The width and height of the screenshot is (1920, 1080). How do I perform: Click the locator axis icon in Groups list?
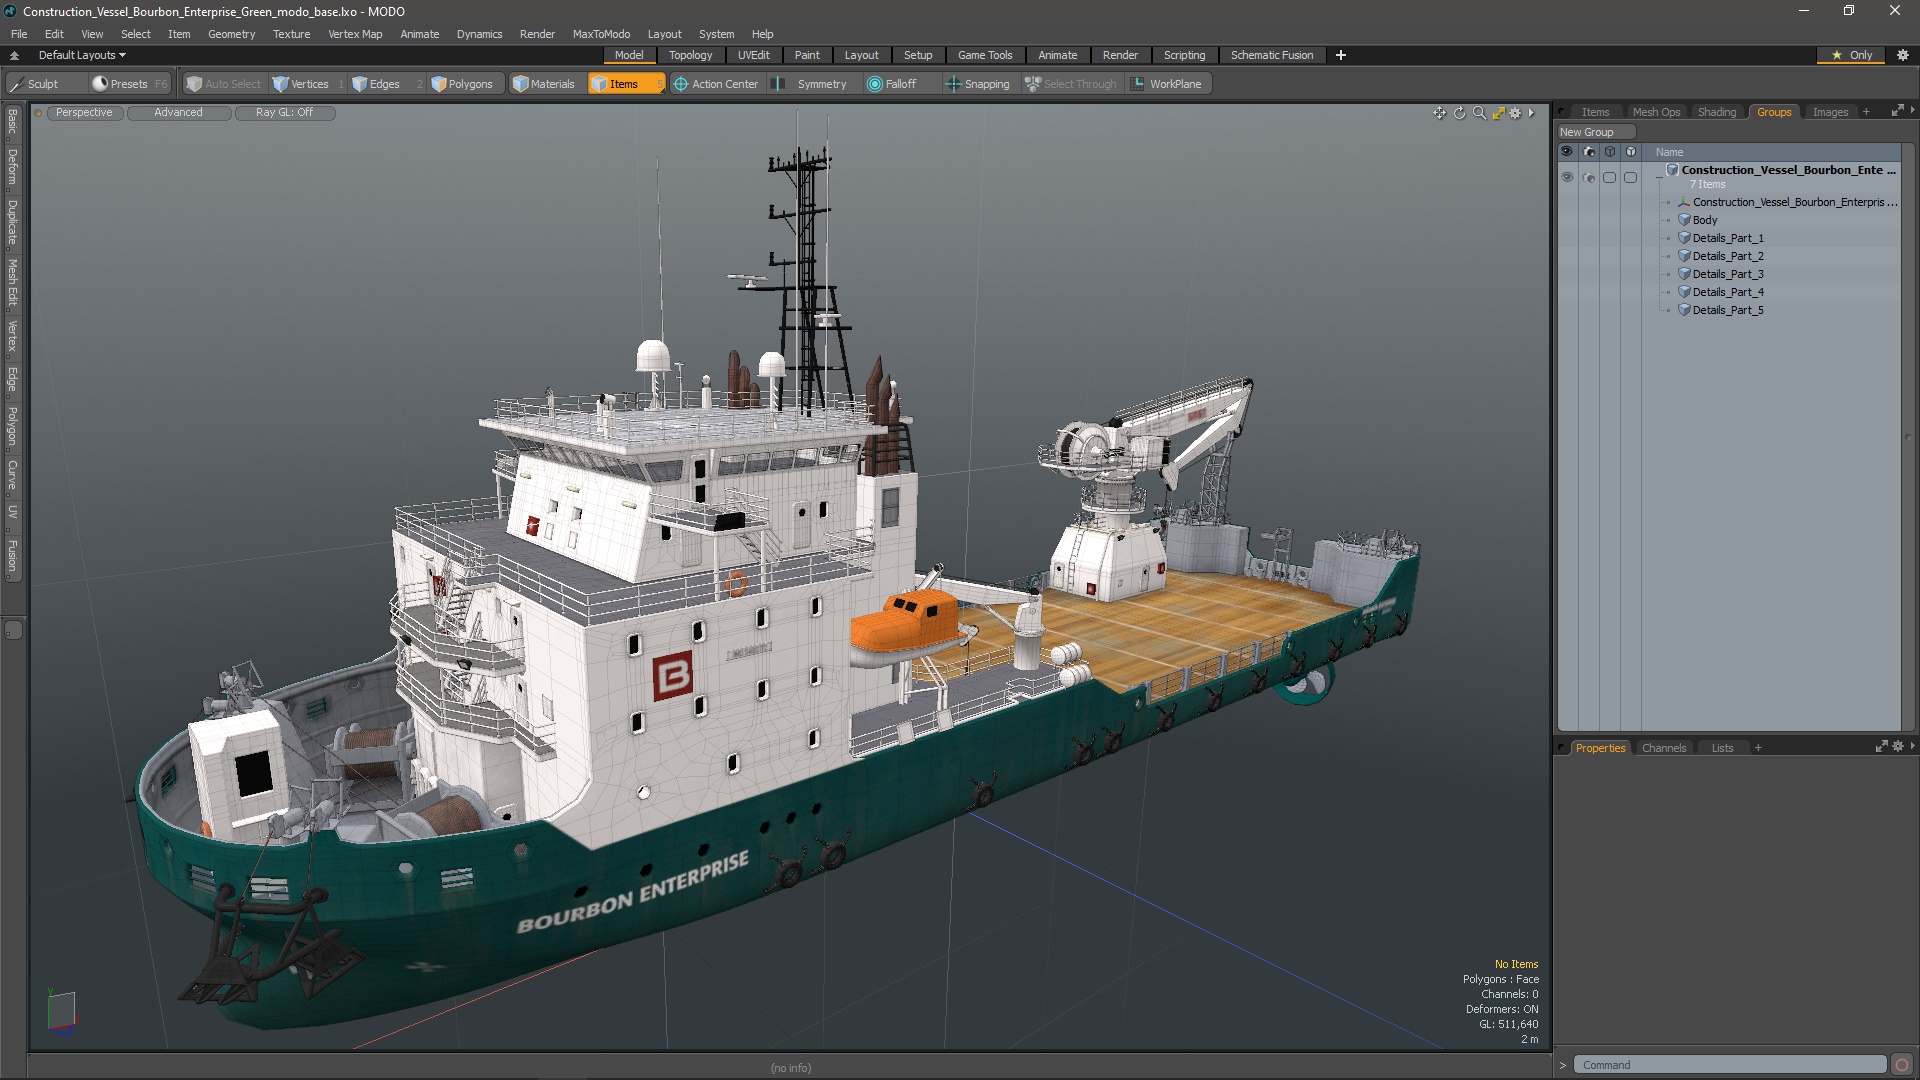pyautogui.click(x=1684, y=202)
